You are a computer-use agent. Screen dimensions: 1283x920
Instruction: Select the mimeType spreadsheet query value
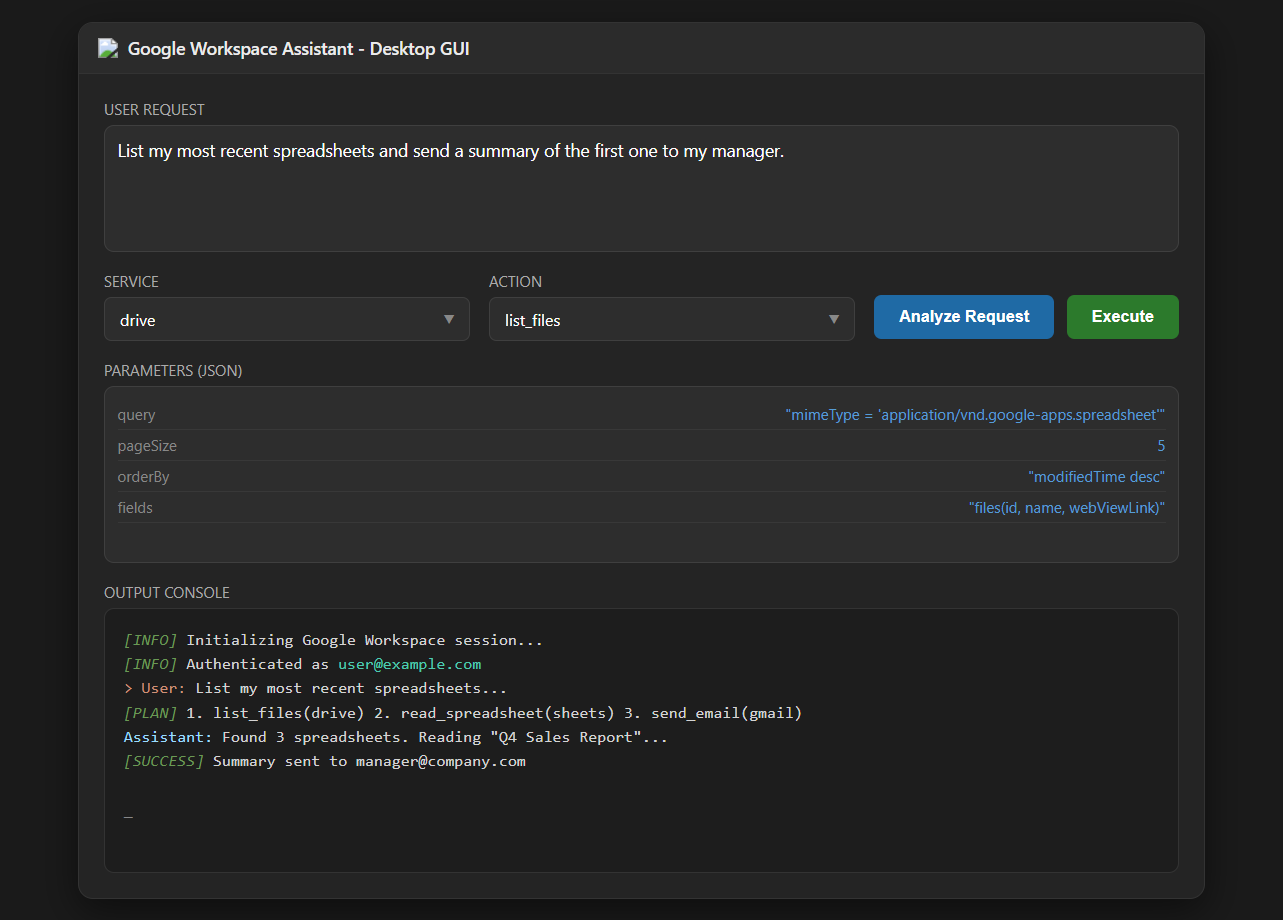pos(975,415)
